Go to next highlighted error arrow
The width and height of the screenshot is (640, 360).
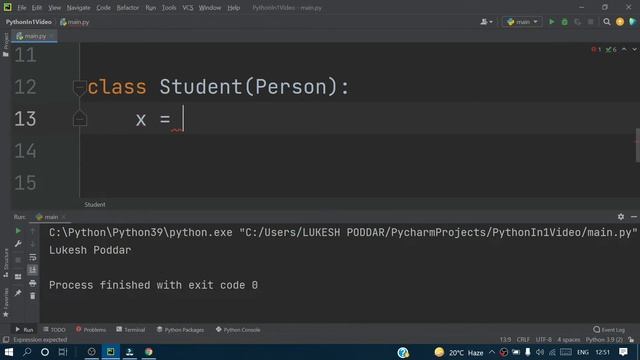tap(634, 49)
